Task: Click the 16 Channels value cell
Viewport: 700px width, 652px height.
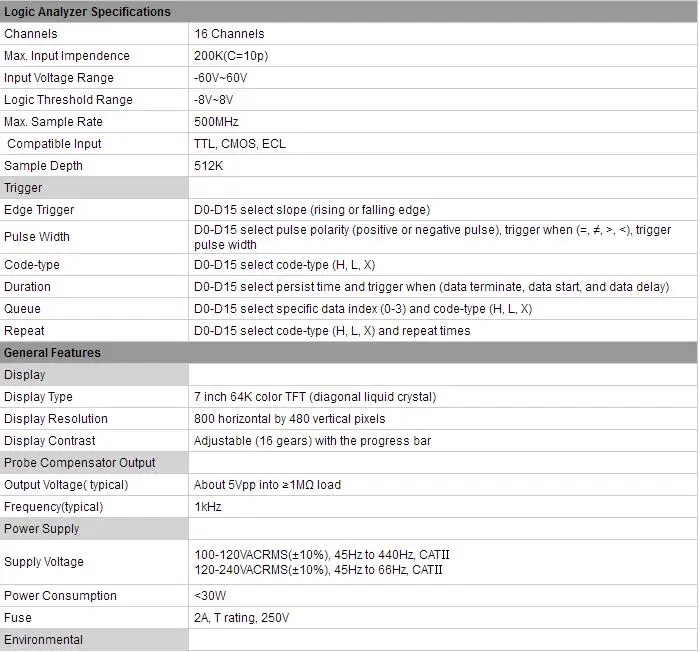Action: (229, 34)
